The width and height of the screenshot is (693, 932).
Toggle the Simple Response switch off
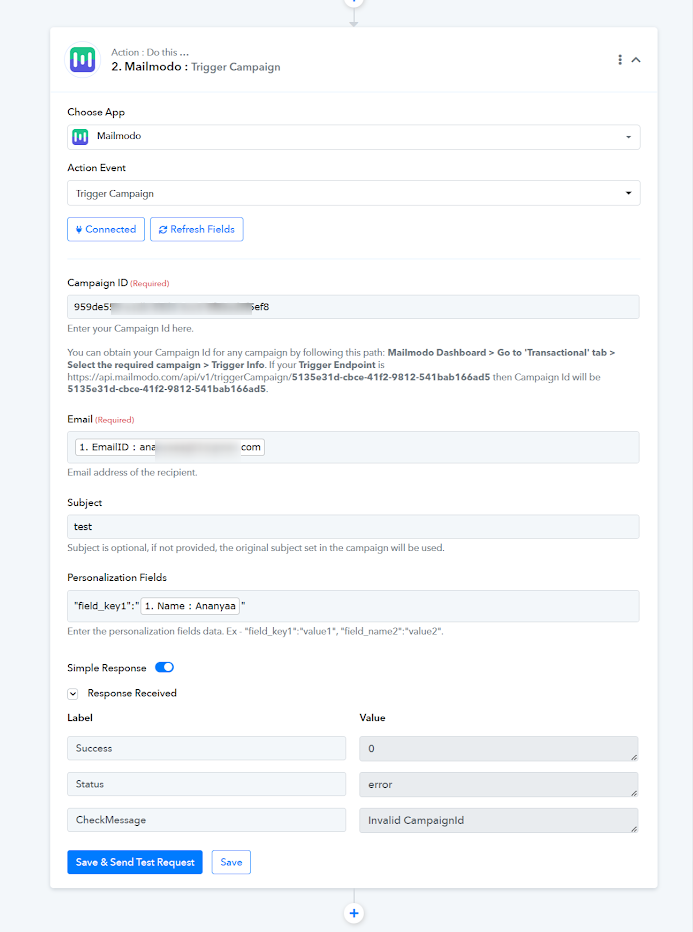[x=165, y=667]
